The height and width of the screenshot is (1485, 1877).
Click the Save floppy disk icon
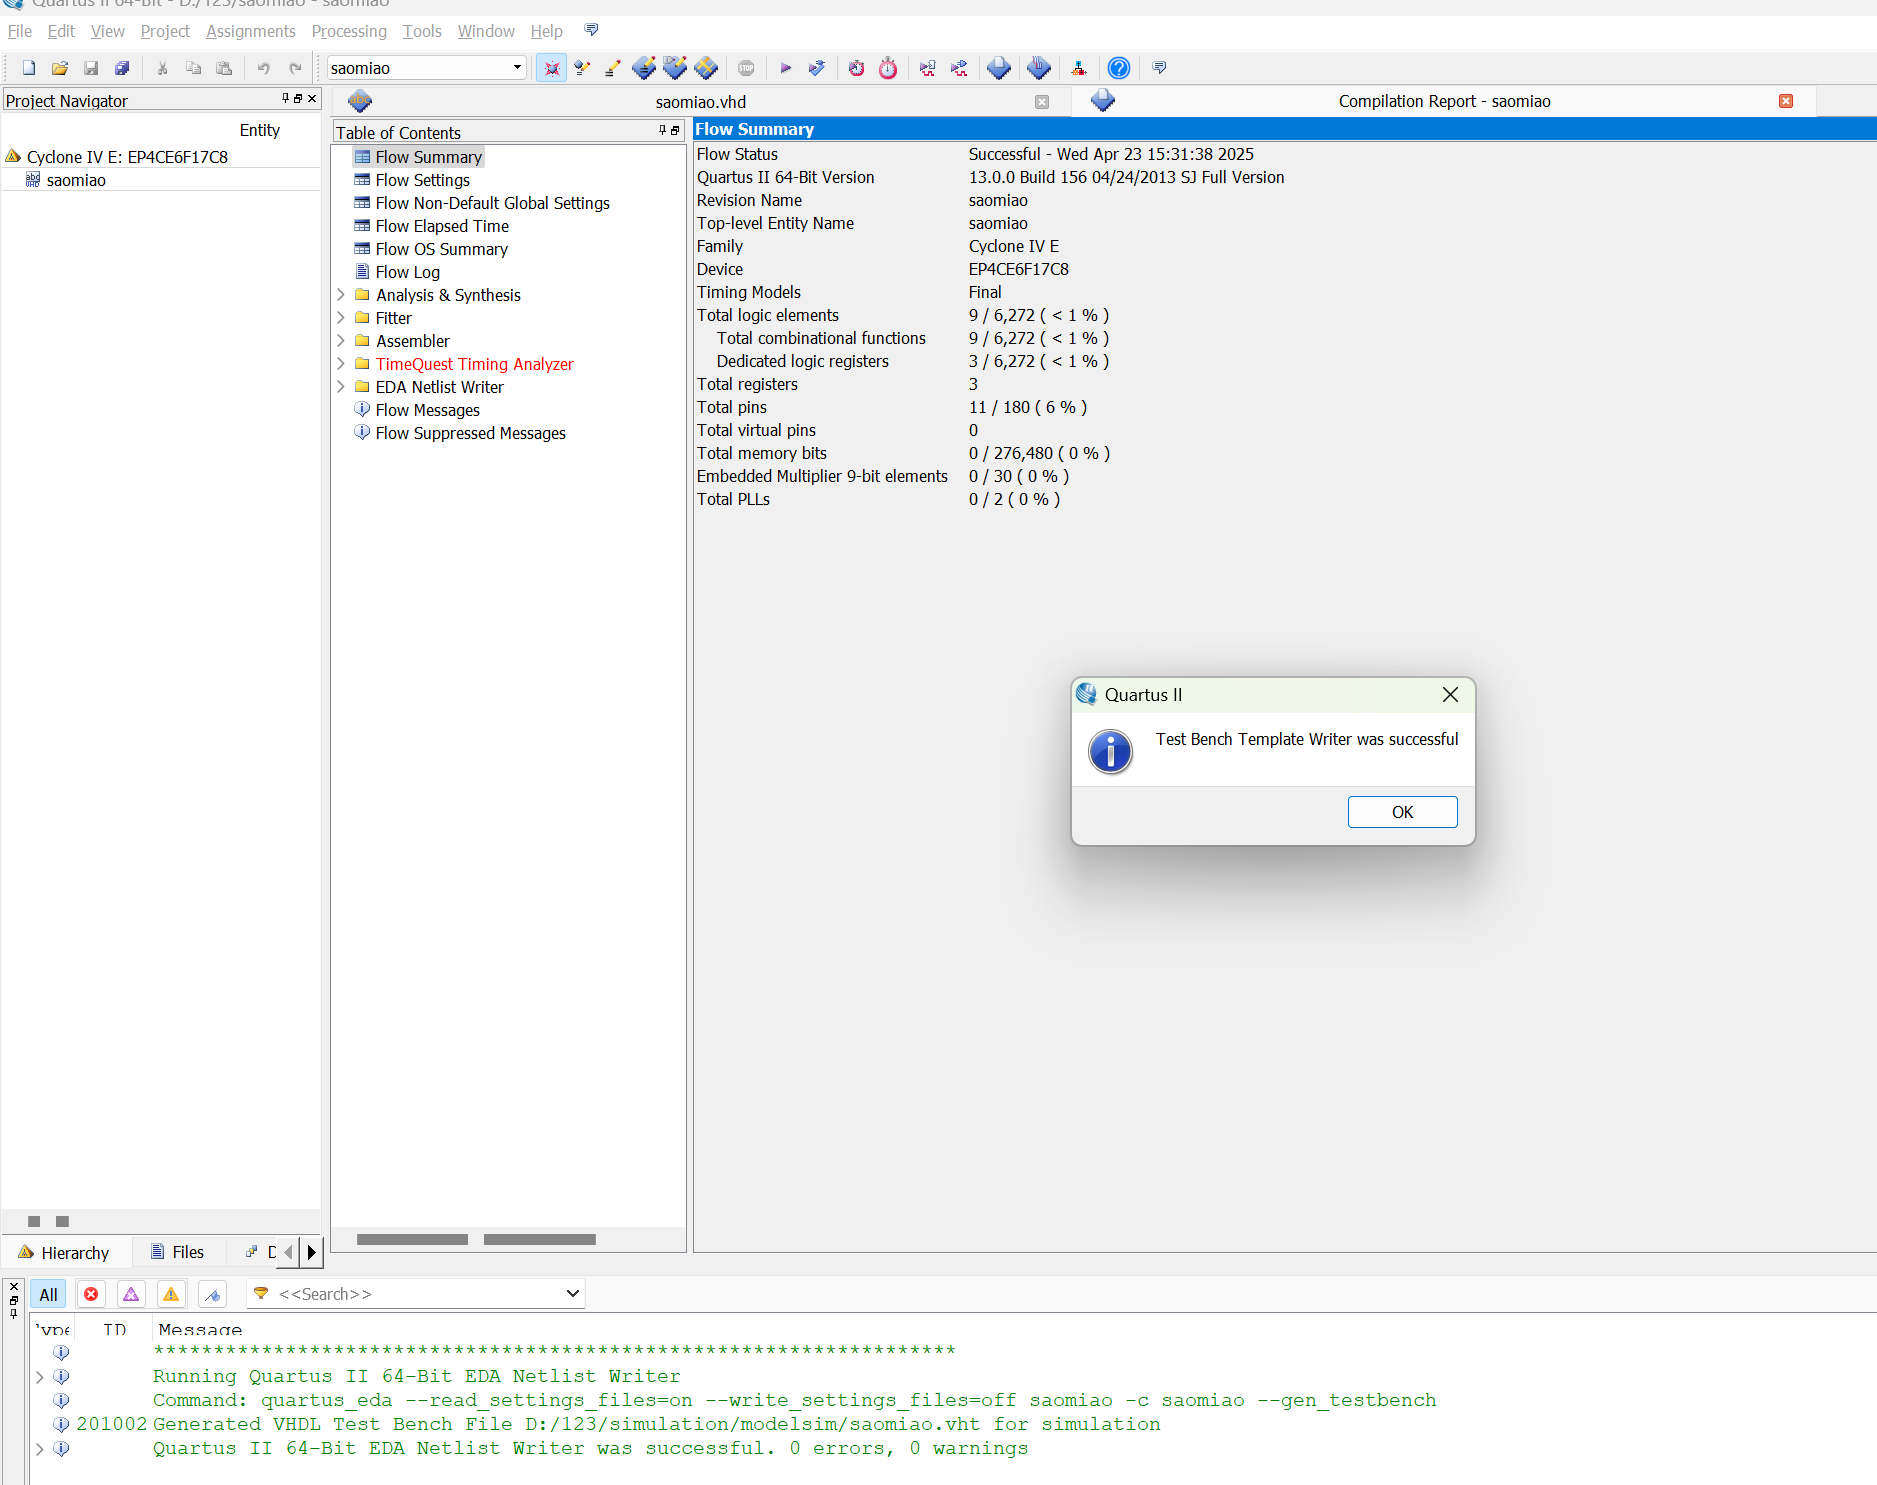[x=91, y=68]
